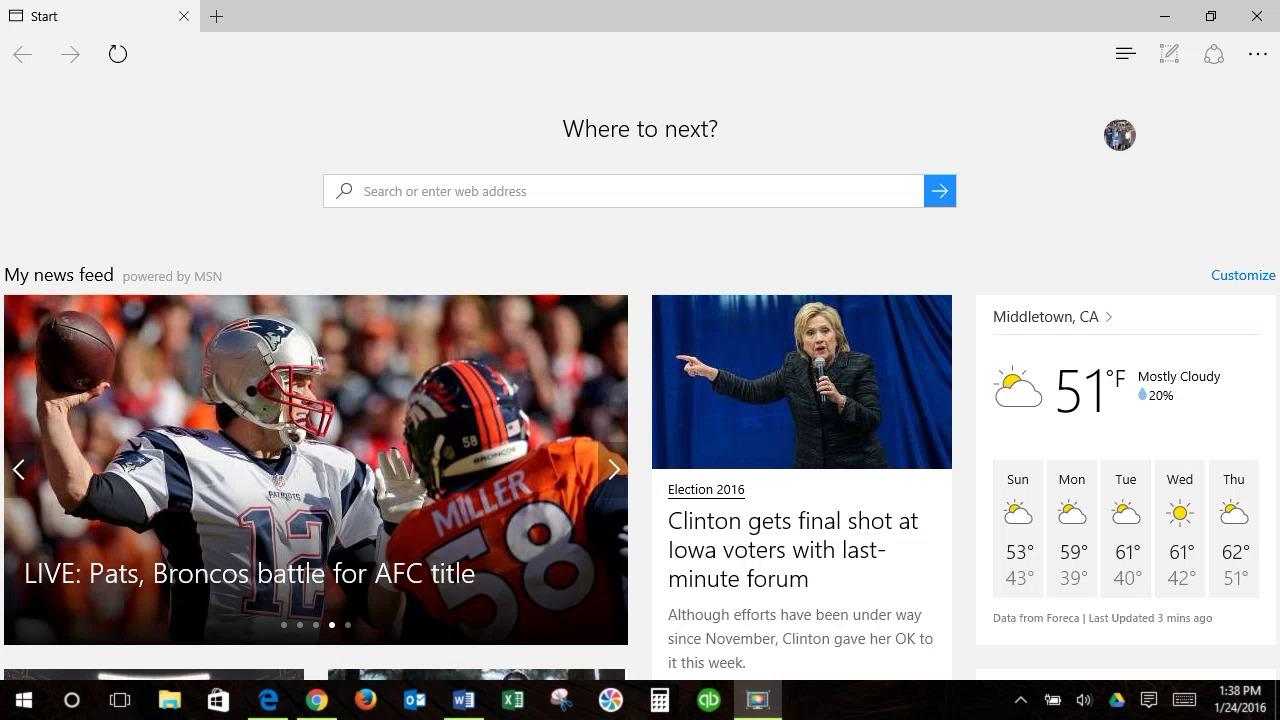Open the Windows Start menu

pos(24,700)
